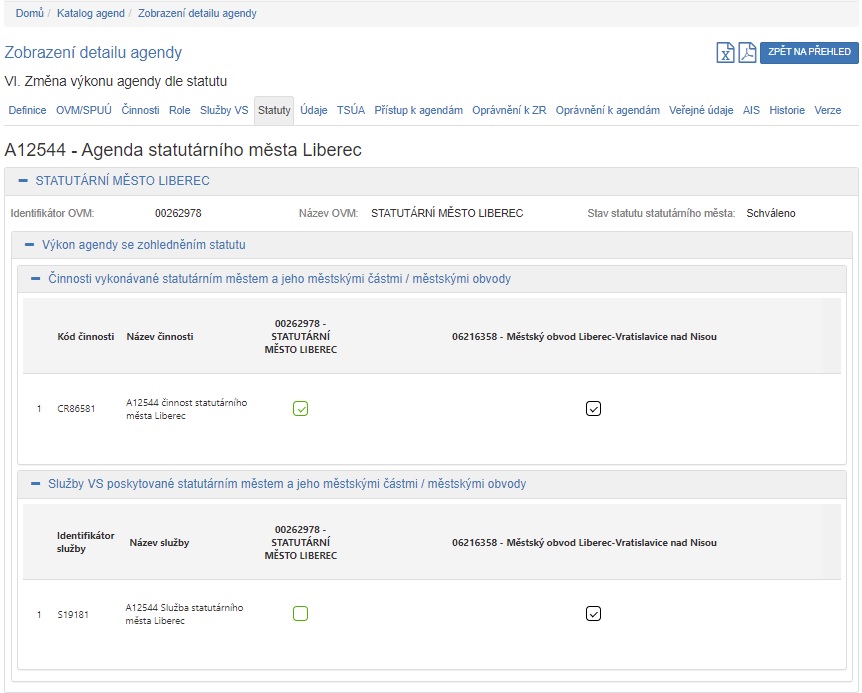Collapse STATUTÁRNÍ MĚSTO LIBEREC section

(x=23, y=181)
